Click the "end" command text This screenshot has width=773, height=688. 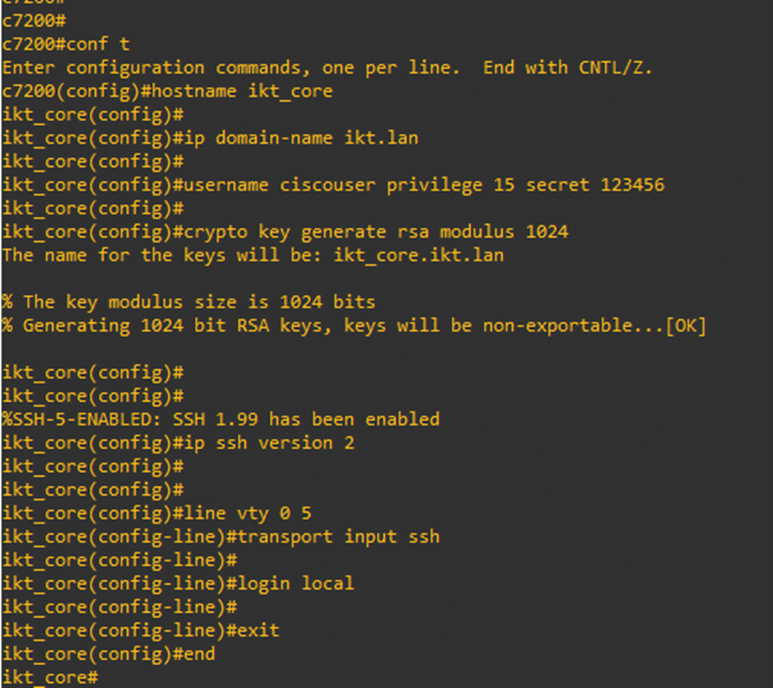click(199, 654)
